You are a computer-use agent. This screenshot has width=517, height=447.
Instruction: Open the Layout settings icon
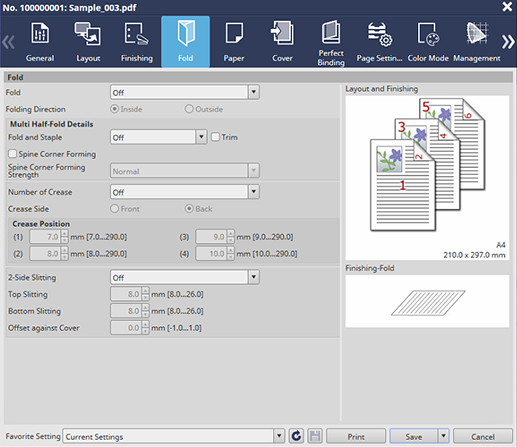pos(88,33)
